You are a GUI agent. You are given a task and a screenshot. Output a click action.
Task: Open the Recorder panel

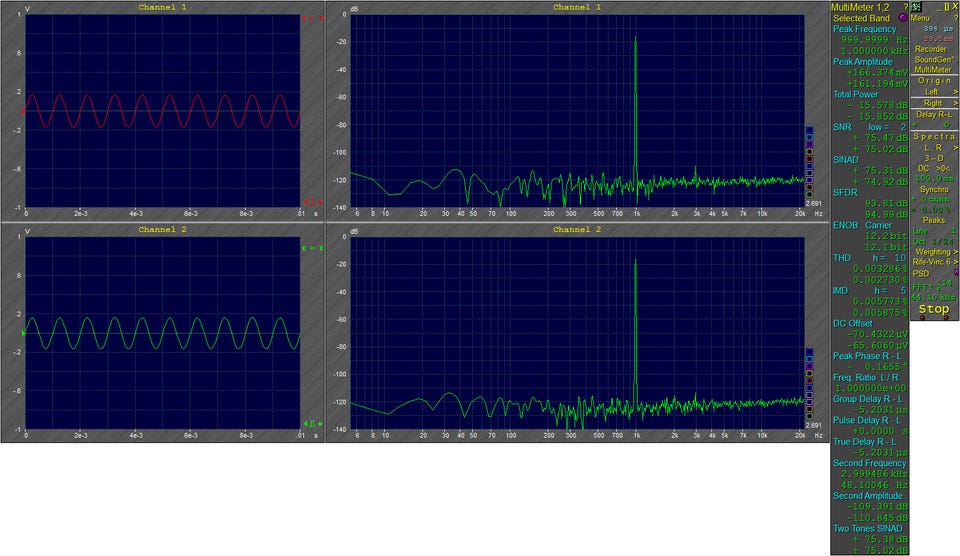coord(931,48)
